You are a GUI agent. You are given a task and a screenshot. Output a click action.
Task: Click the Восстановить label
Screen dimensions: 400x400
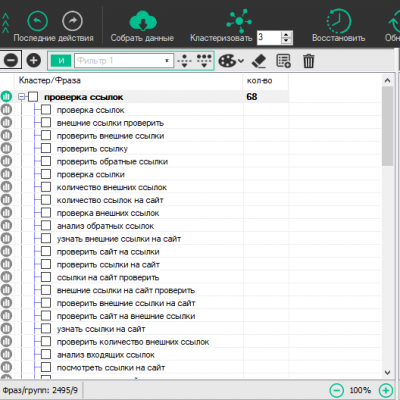coord(339,38)
